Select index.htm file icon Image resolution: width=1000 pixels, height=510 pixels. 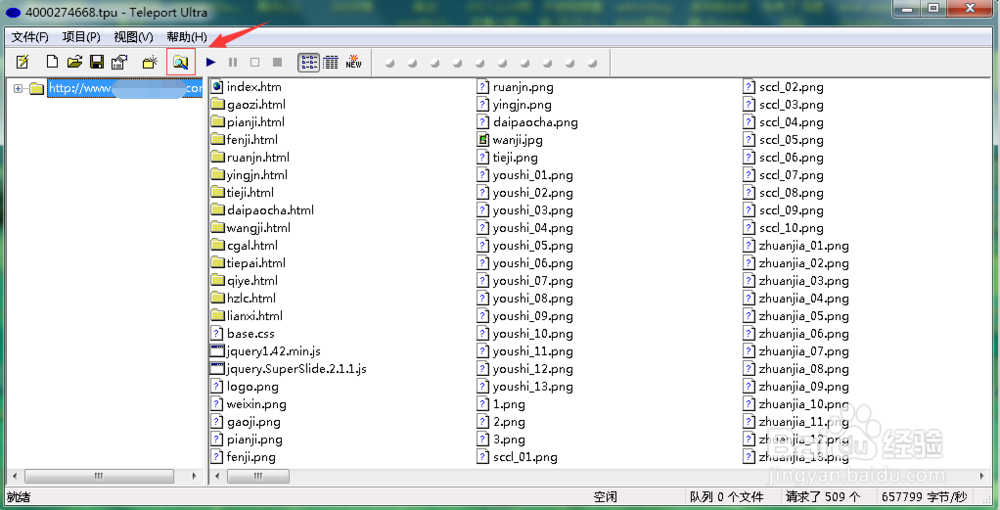(217, 87)
